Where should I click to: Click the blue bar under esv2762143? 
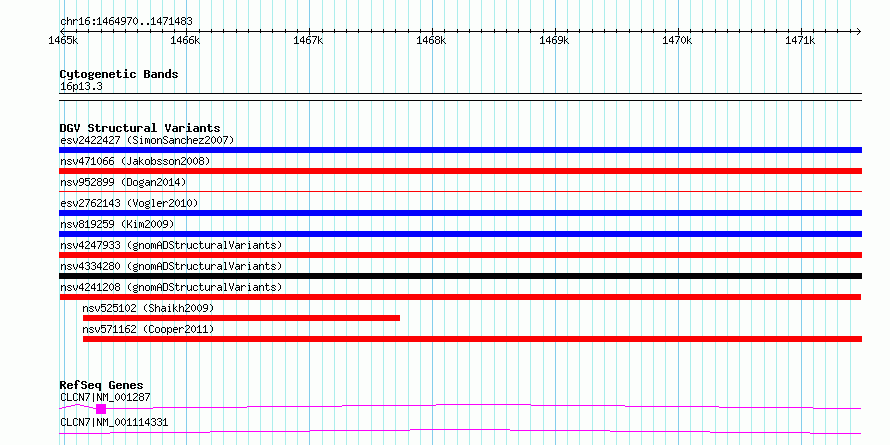pyautogui.click(x=460, y=213)
